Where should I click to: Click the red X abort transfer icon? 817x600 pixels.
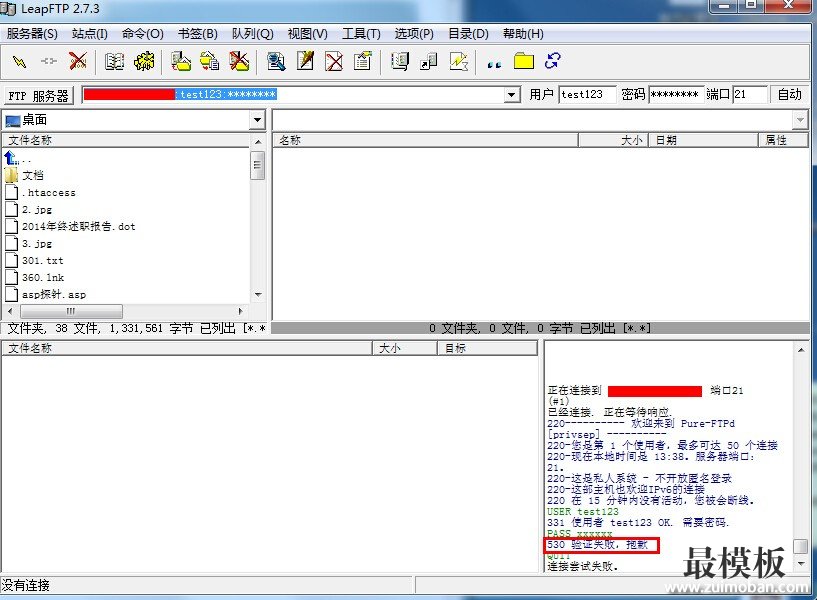(78, 61)
